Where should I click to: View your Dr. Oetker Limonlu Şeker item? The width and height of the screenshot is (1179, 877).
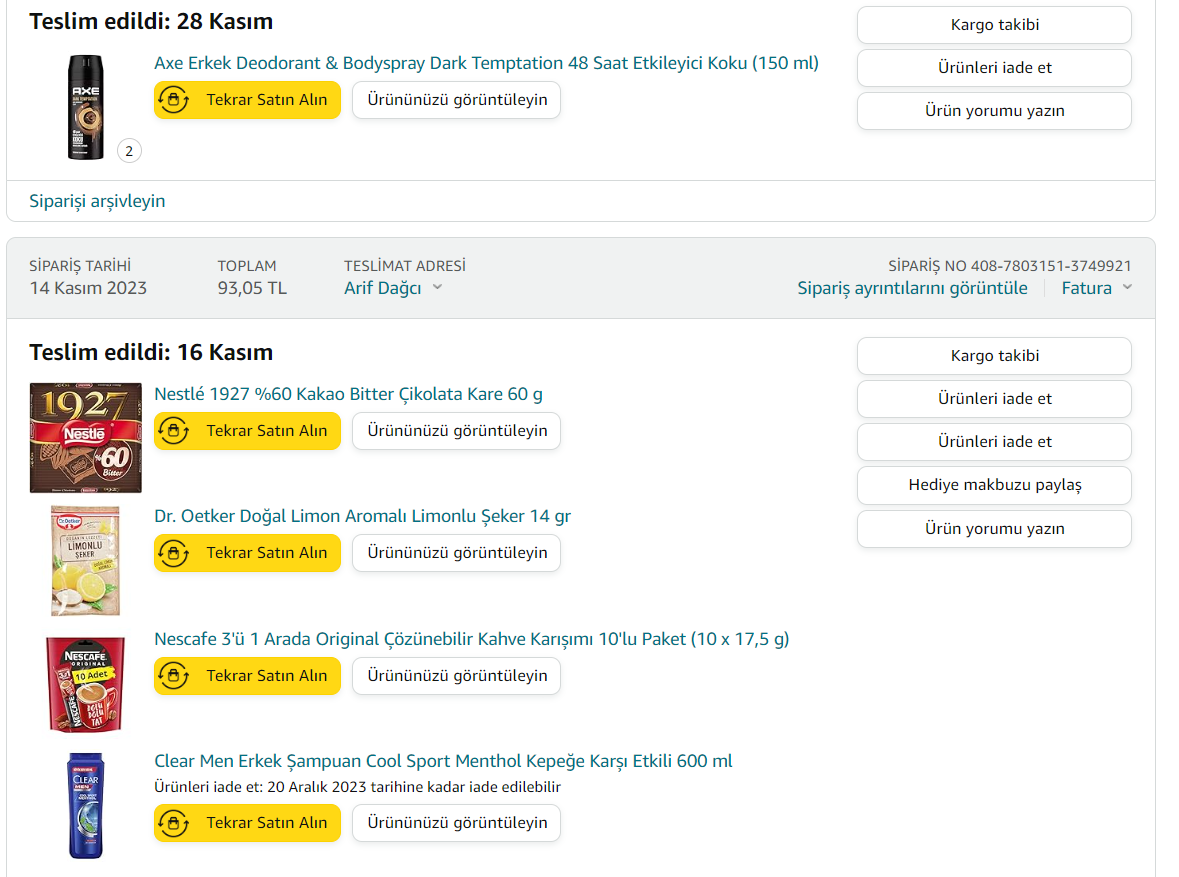pyautogui.click(x=456, y=553)
